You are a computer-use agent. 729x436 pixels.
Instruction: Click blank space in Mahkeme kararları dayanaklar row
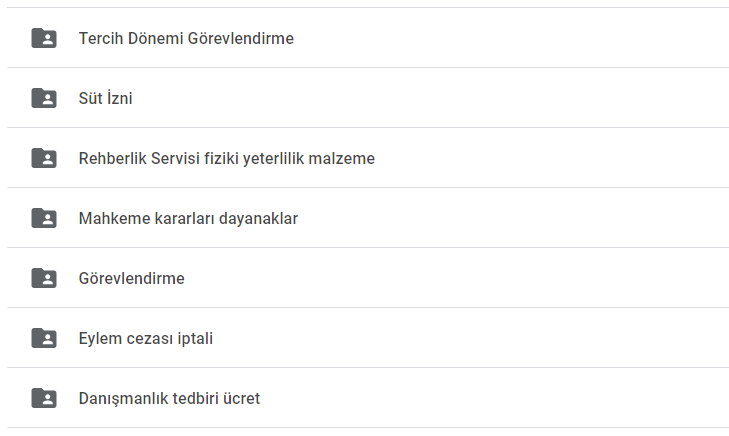pyautogui.click(x=511, y=218)
